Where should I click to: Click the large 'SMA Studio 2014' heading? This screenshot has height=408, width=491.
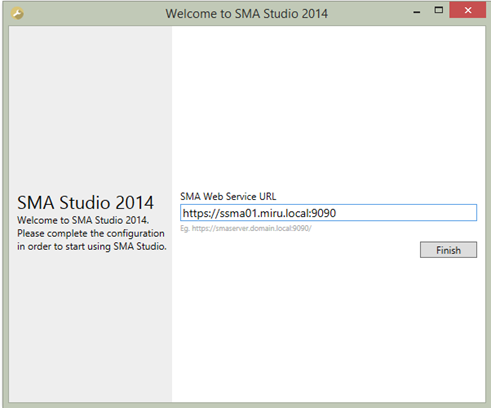[85, 203]
